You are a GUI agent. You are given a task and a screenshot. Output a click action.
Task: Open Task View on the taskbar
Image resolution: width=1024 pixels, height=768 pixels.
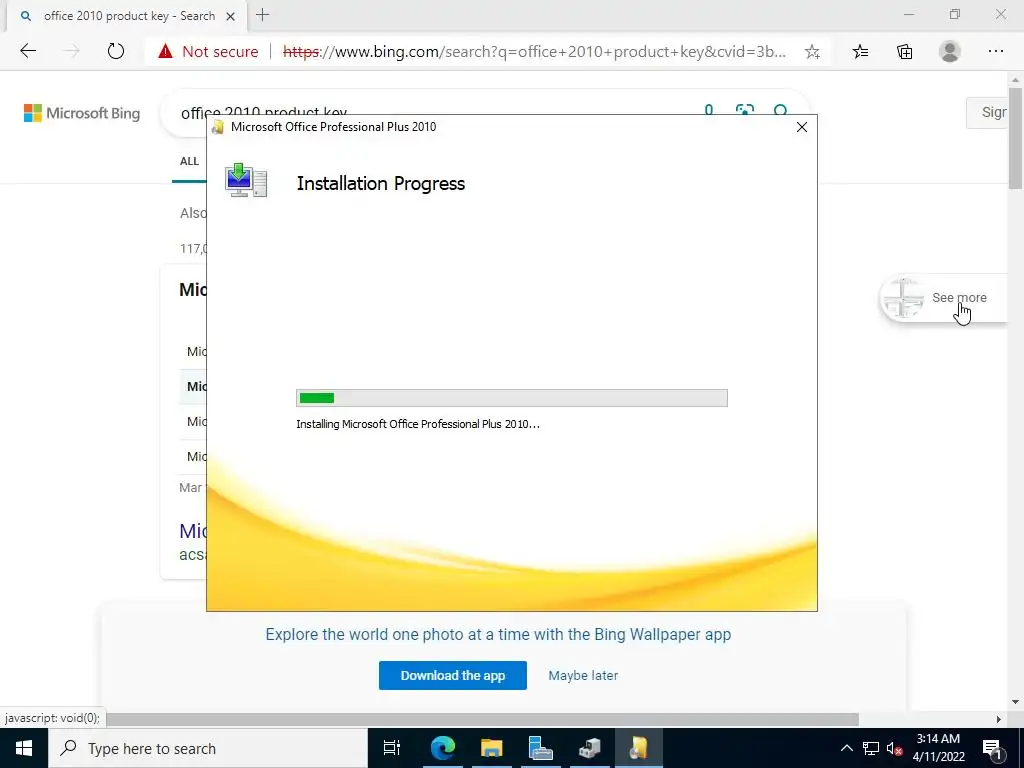(392, 748)
